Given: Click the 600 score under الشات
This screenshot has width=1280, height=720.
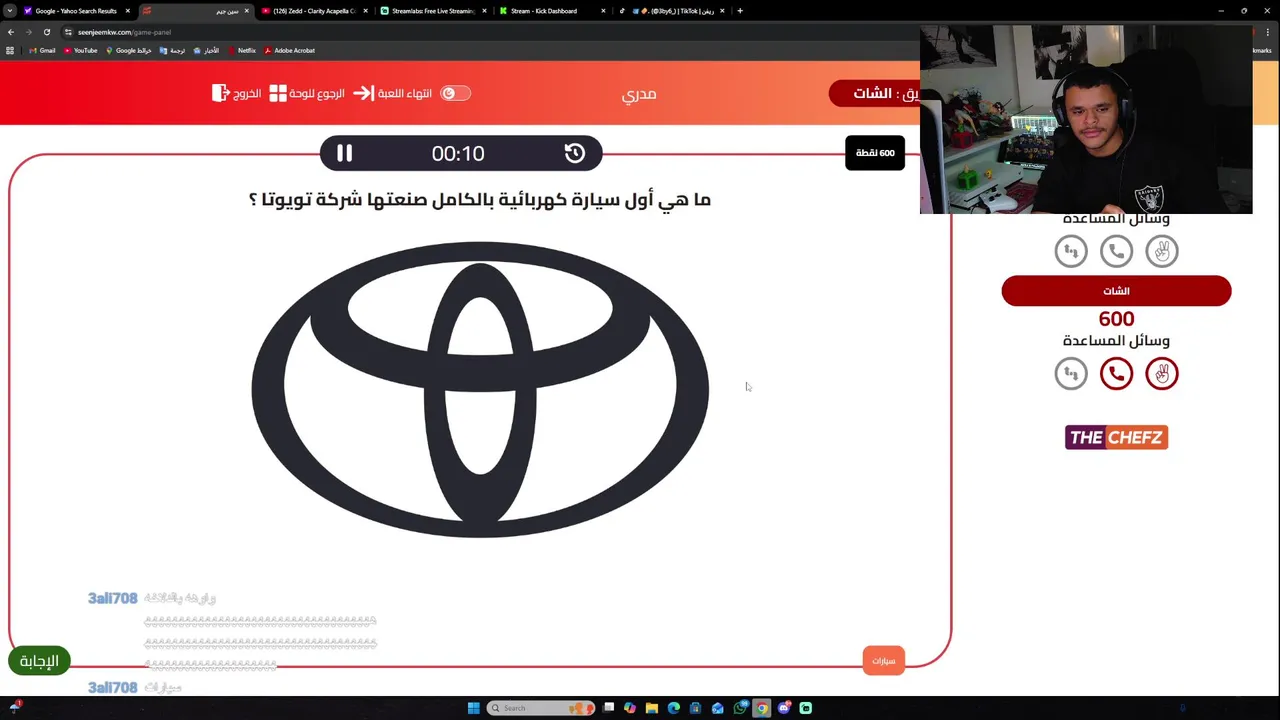Looking at the screenshot, I should coord(1116,319).
